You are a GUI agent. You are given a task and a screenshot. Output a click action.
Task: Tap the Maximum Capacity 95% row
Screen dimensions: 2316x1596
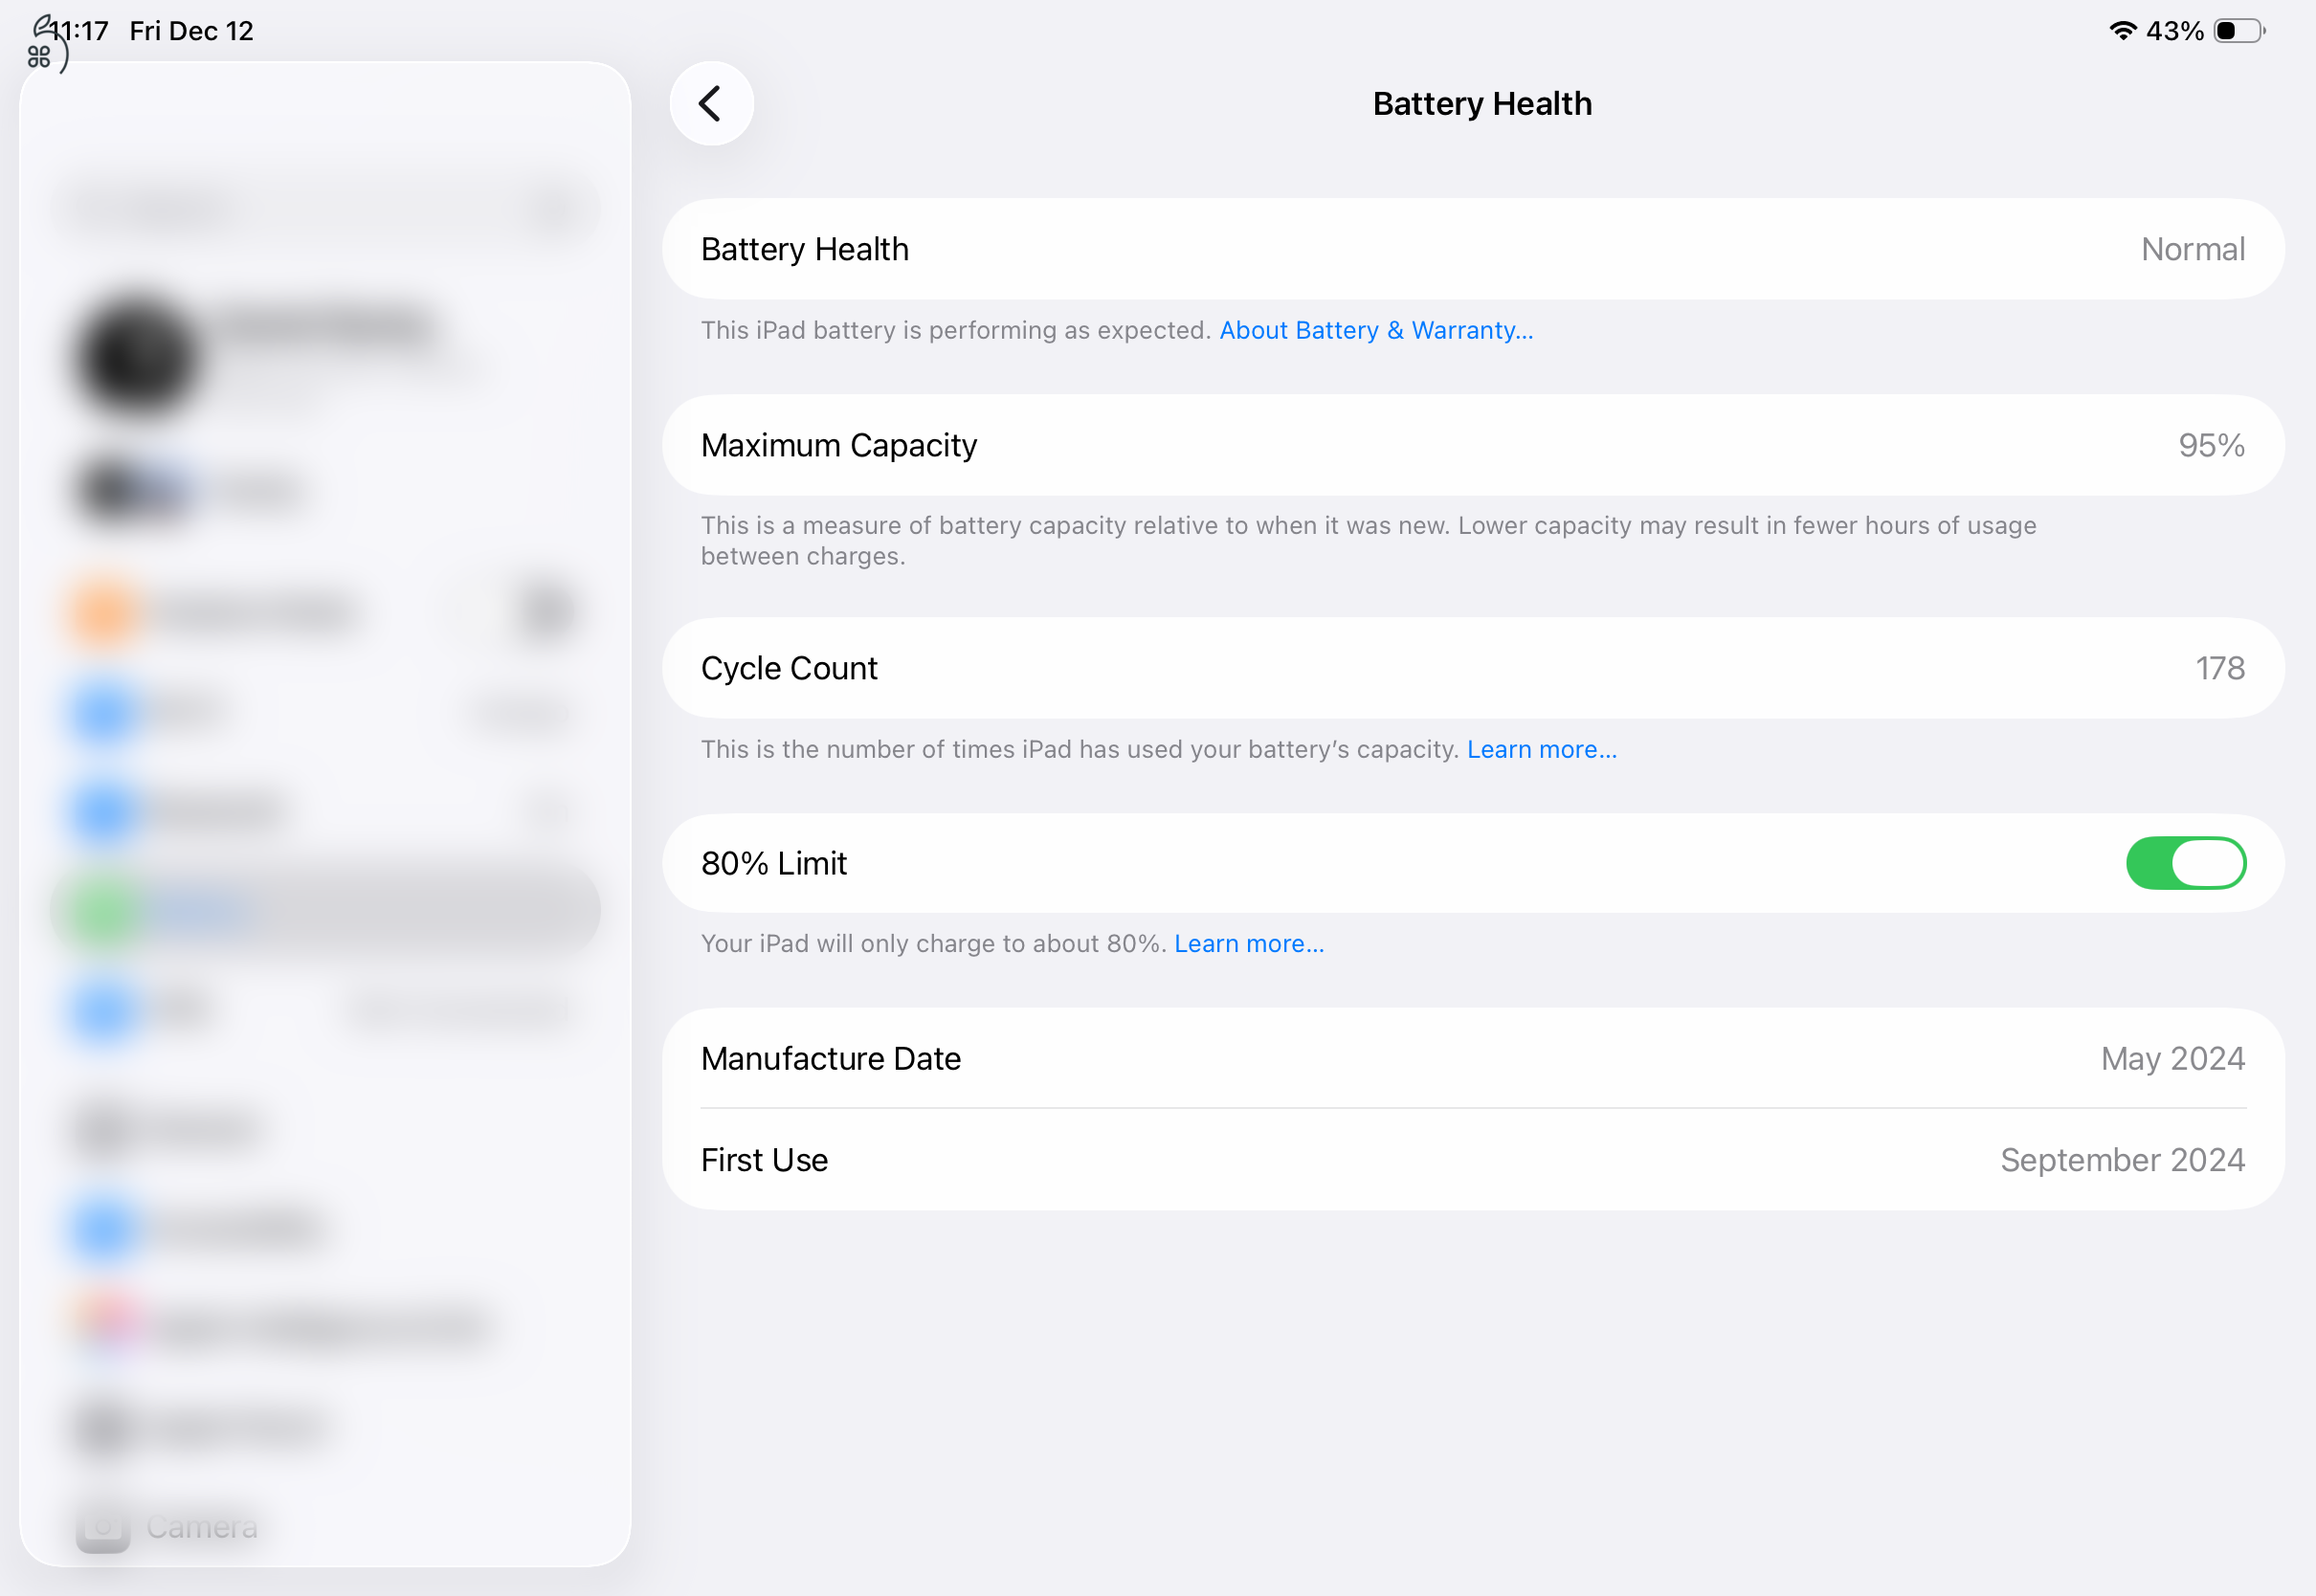(1472, 445)
